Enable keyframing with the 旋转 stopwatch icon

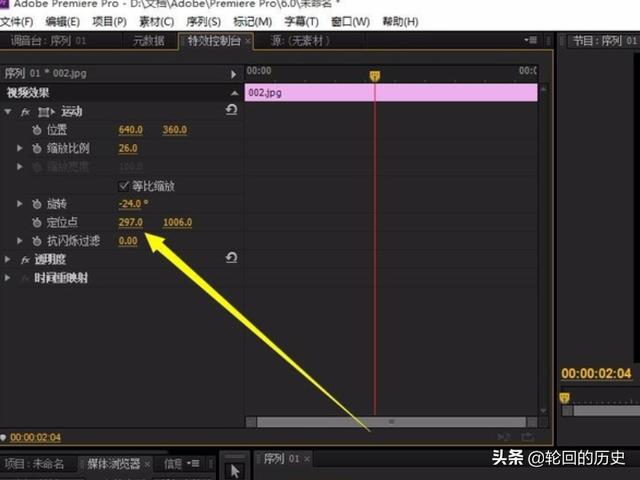tap(37, 204)
